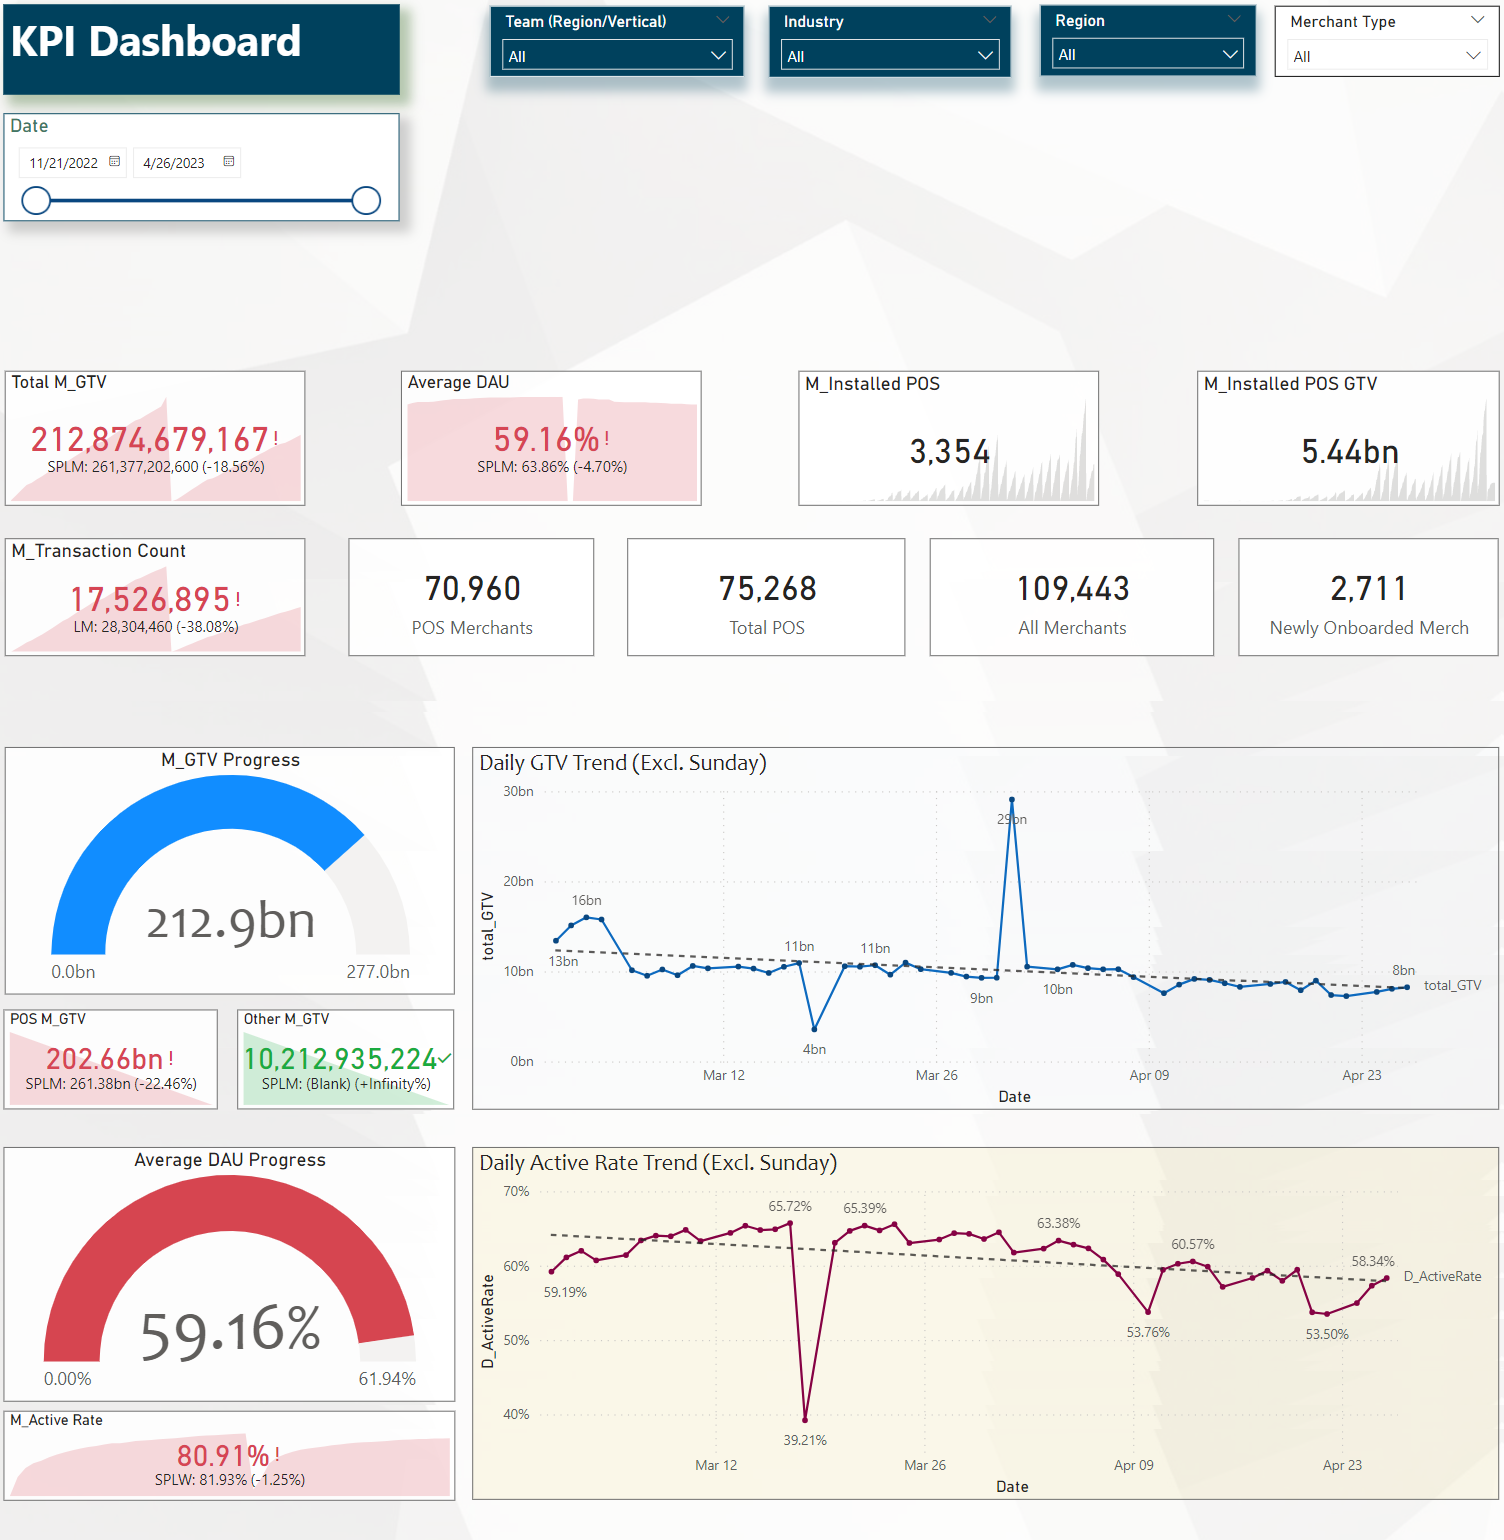This screenshot has height=1540, width=1504.
Task: Select the Other M_GTV card
Action: tap(345, 1058)
